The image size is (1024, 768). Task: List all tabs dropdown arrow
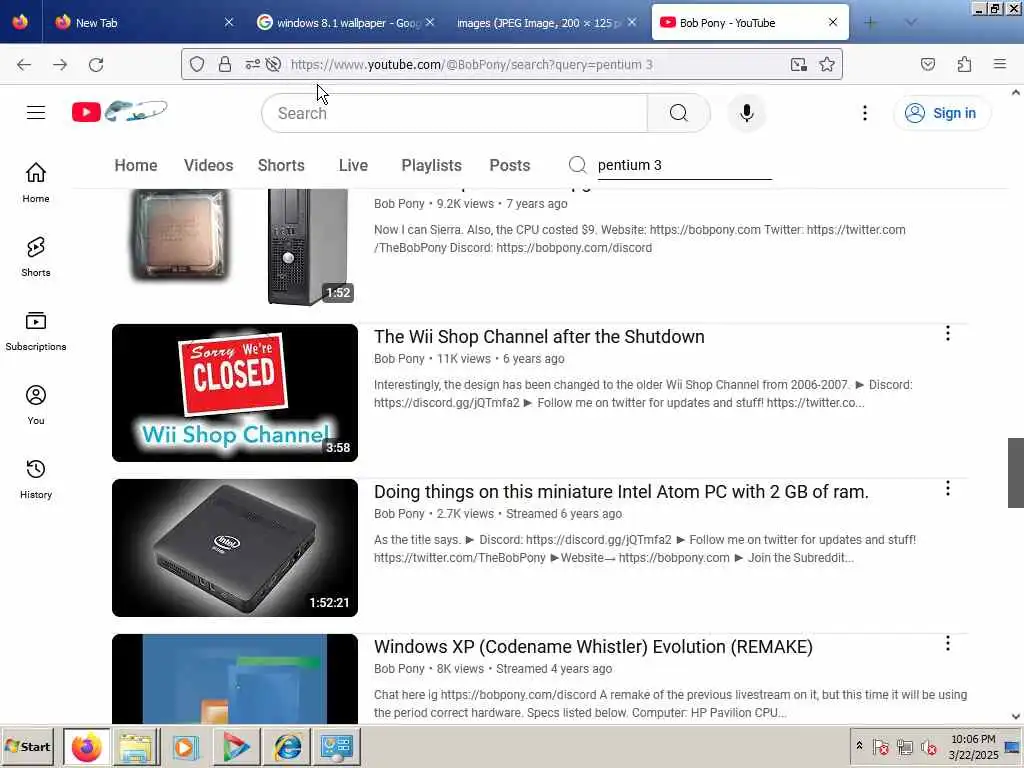point(911,22)
